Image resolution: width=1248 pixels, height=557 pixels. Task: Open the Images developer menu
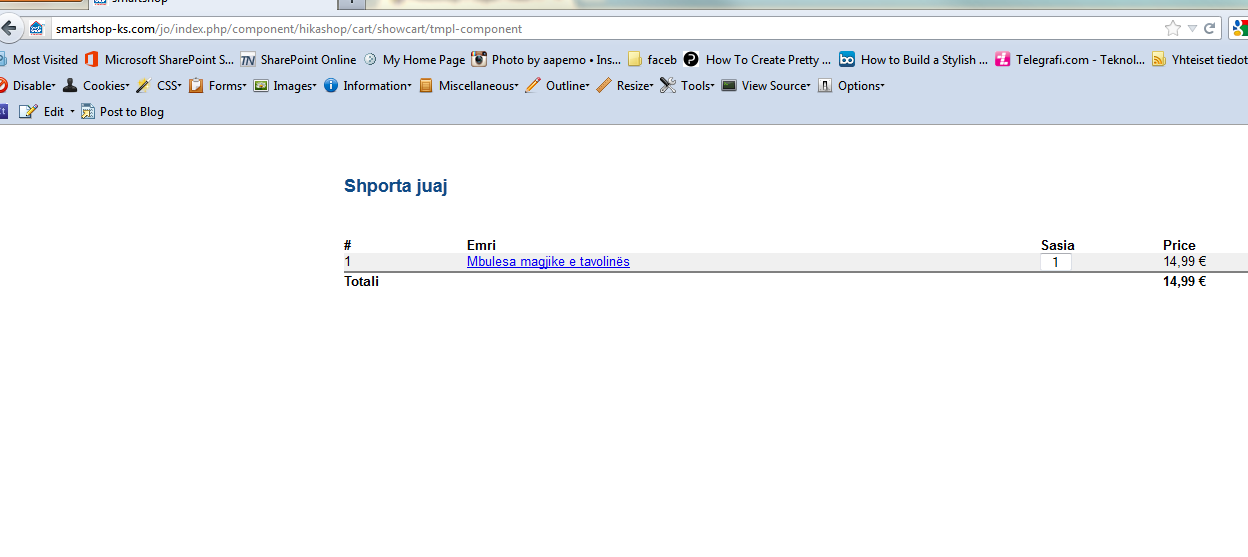coord(285,86)
